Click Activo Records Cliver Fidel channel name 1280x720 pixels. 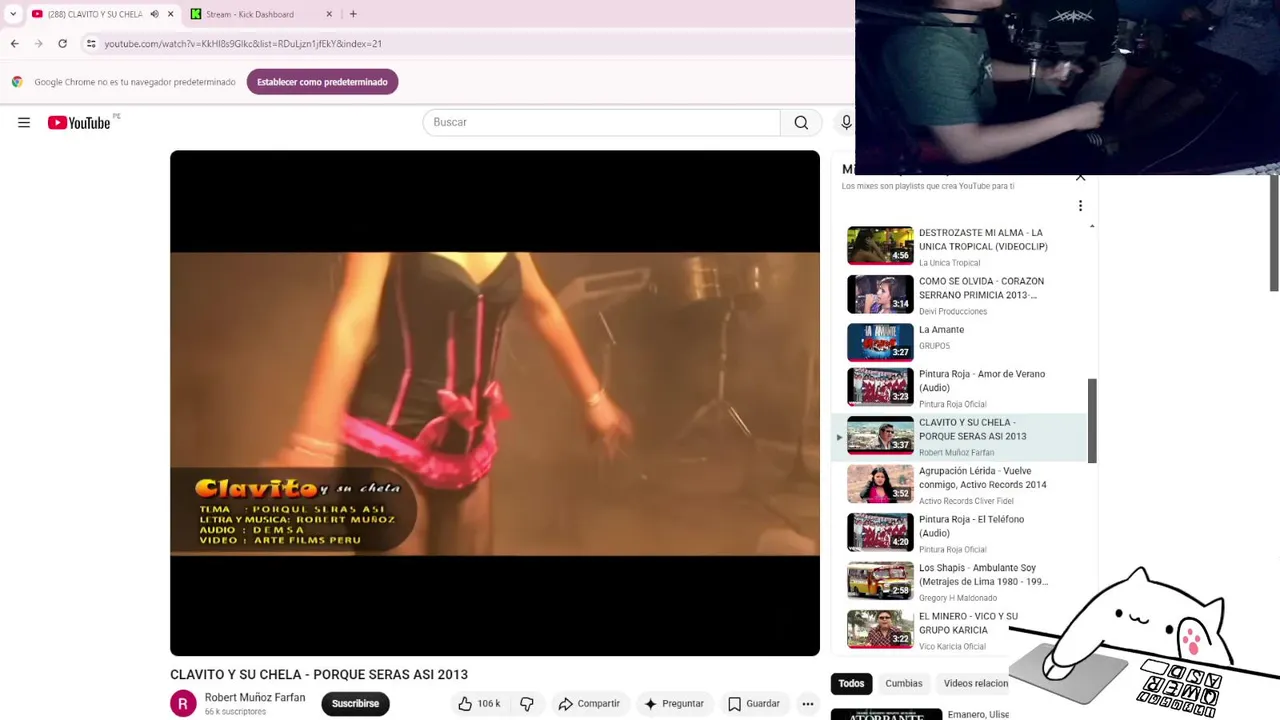click(x=966, y=501)
